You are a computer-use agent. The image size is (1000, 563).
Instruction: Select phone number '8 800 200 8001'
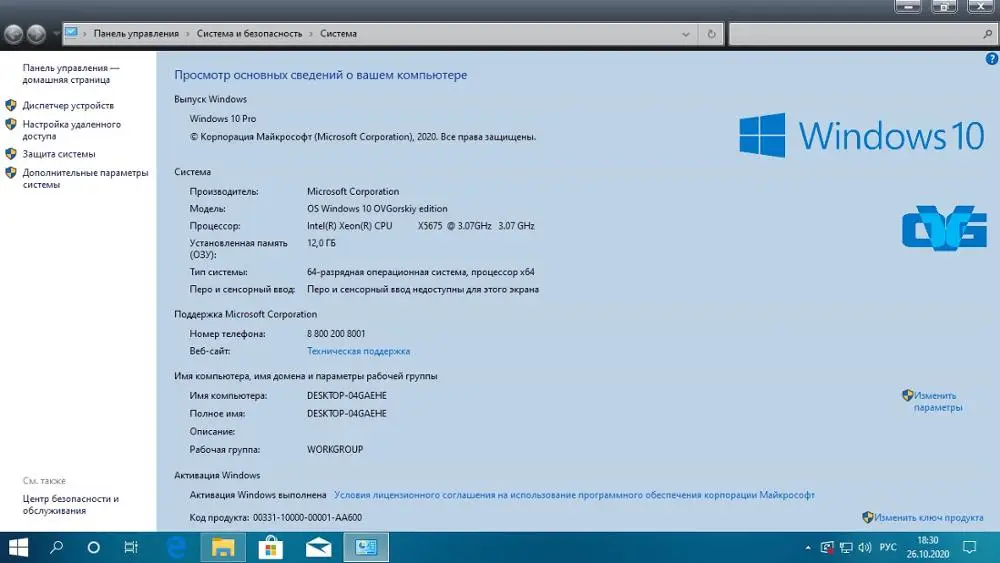(336, 333)
